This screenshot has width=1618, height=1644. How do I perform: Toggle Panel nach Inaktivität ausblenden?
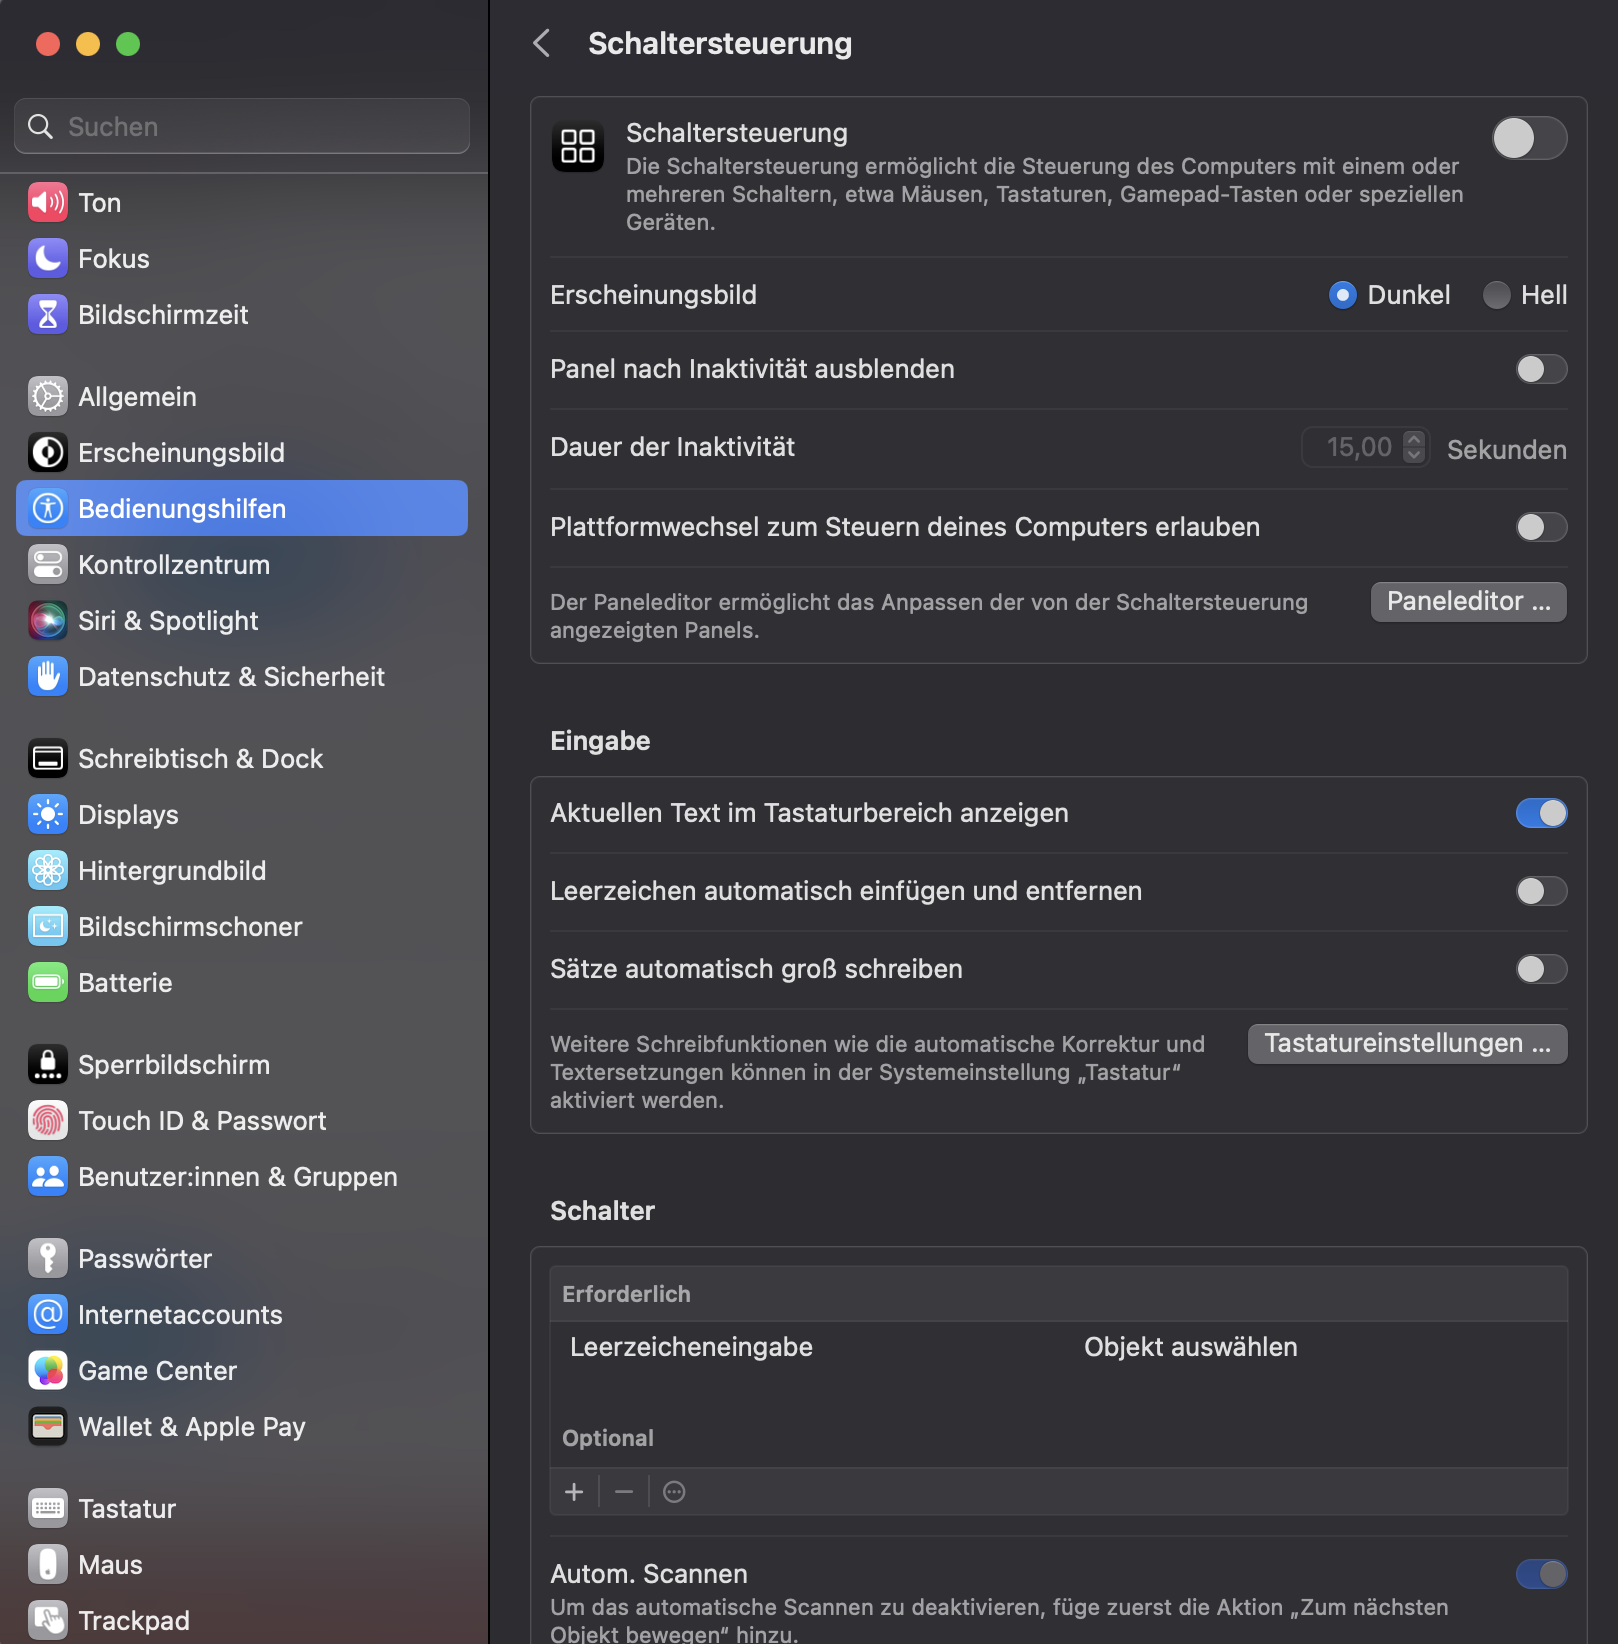[1540, 369]
